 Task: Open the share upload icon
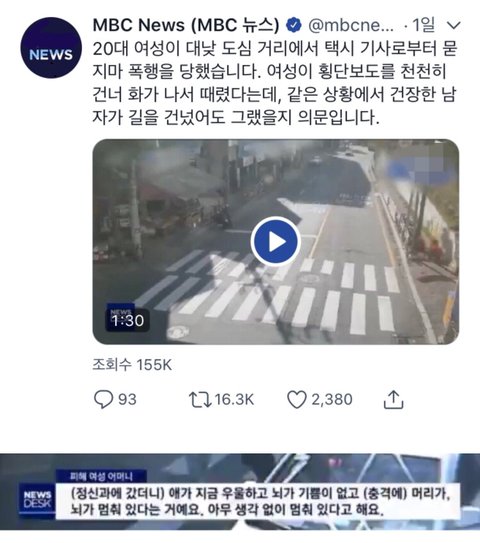point(393,400)
